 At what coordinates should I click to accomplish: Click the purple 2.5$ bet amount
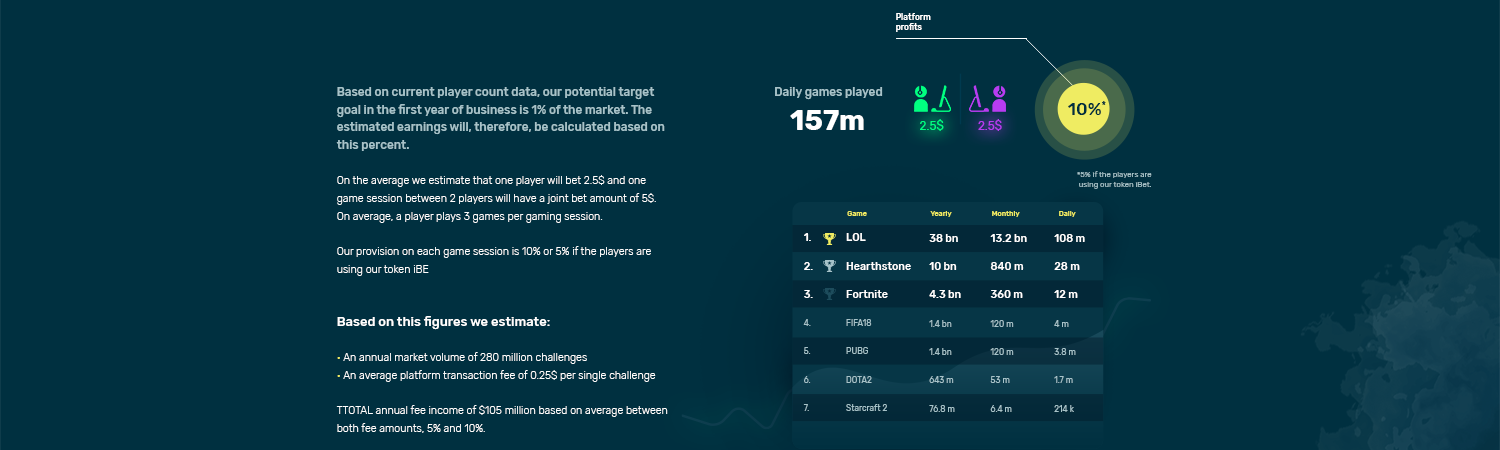tap(989, 126)
